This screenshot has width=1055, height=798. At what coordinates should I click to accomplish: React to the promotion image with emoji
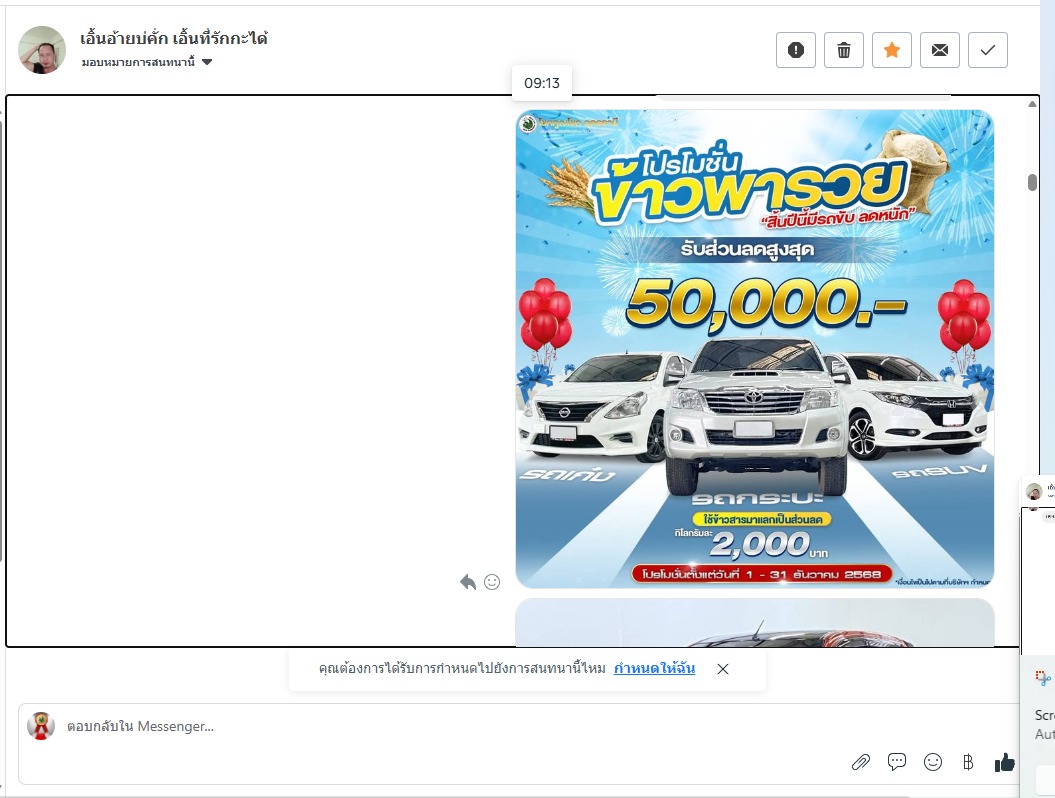pos(493,582)
